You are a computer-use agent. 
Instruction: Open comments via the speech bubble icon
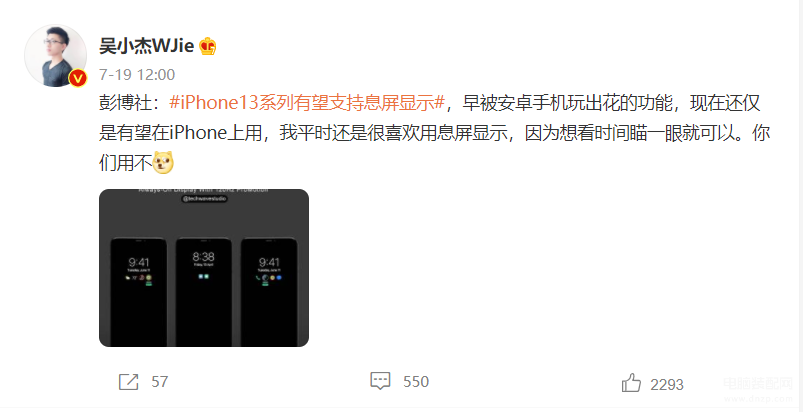tap(381, 381)
